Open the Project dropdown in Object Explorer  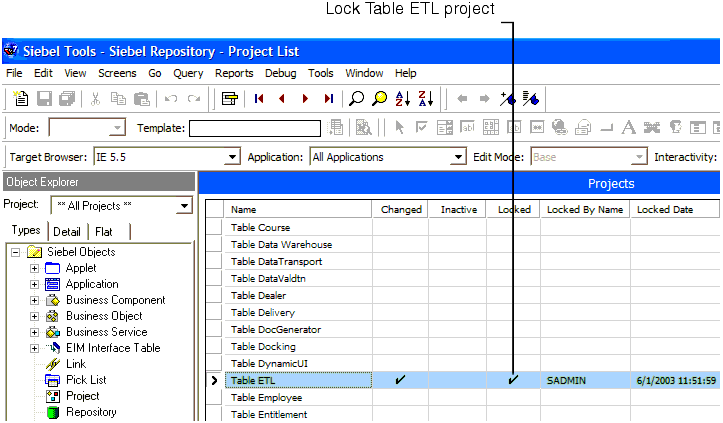coord(184,205)
